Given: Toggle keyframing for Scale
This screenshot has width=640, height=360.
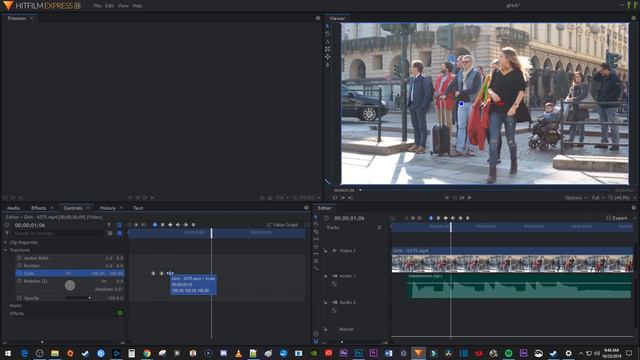Looking at the screenshot, I should coord(19,273).
